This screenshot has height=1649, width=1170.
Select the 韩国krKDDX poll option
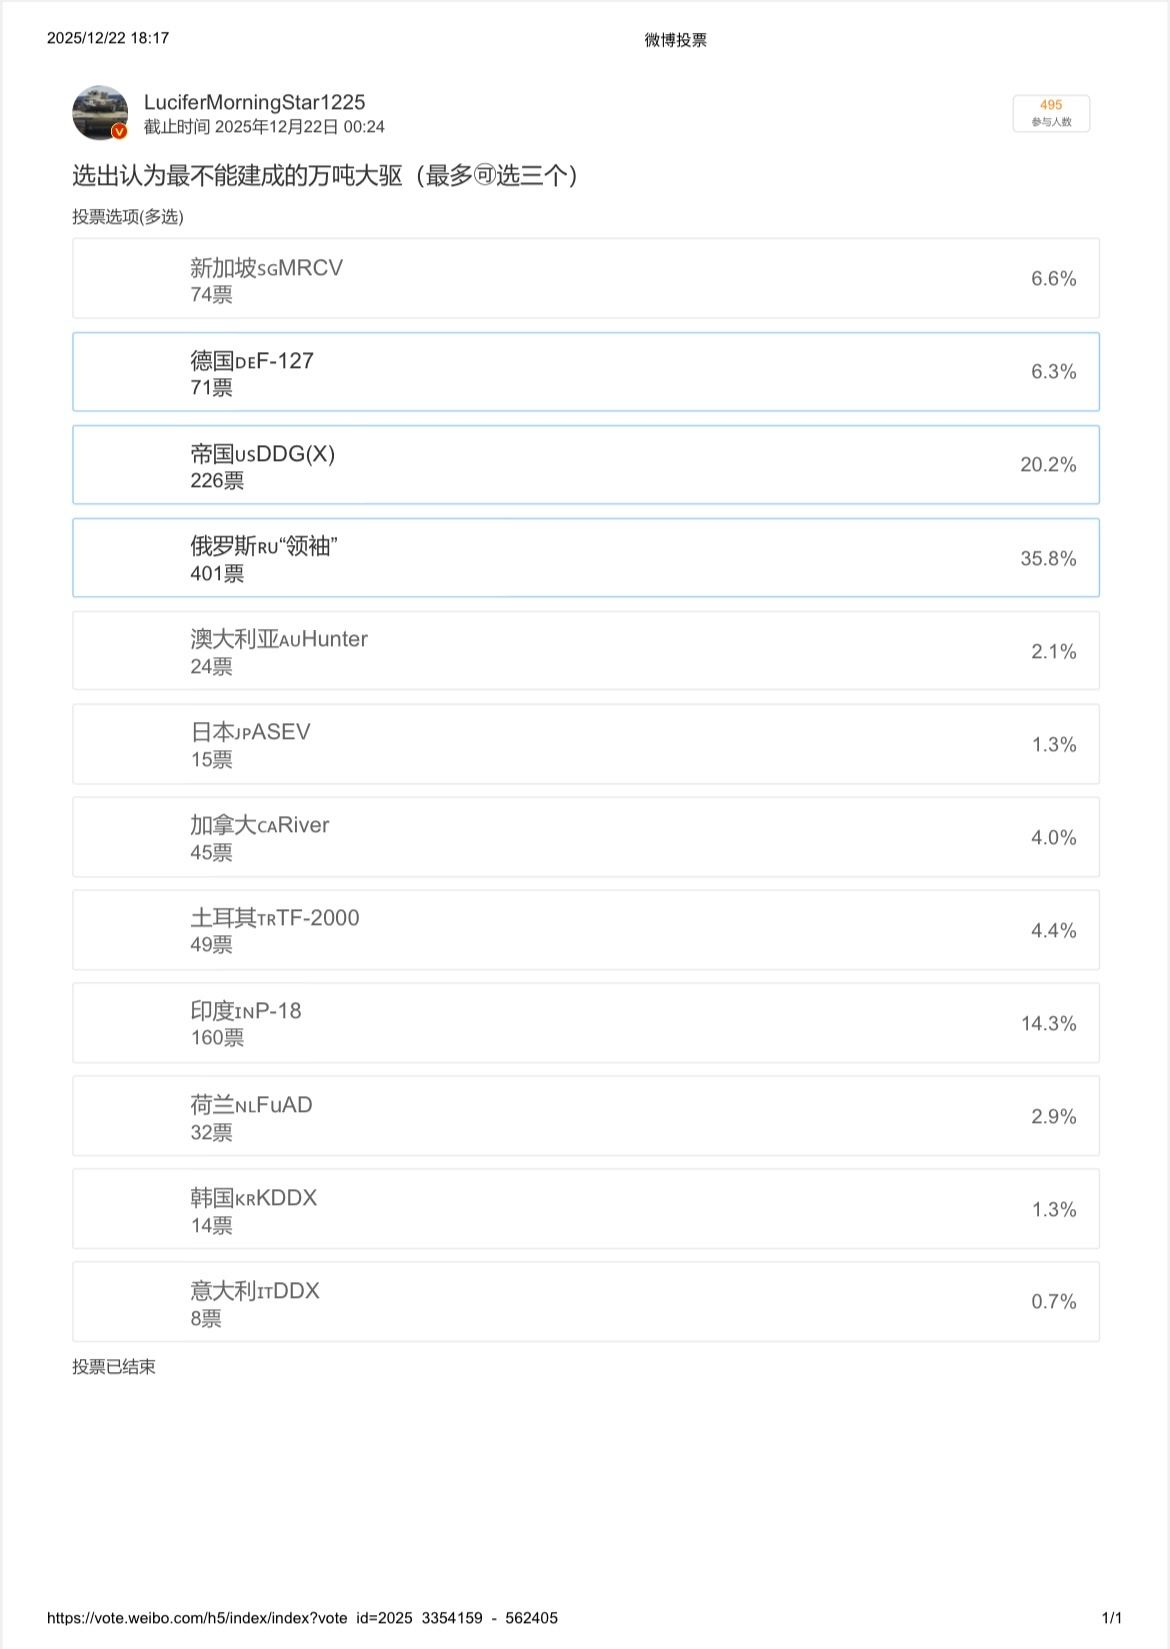coord(585,1208)
